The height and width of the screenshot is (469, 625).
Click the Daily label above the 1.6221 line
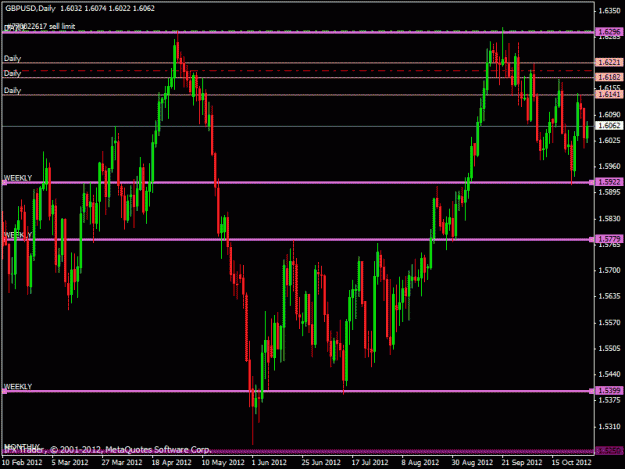12,58
